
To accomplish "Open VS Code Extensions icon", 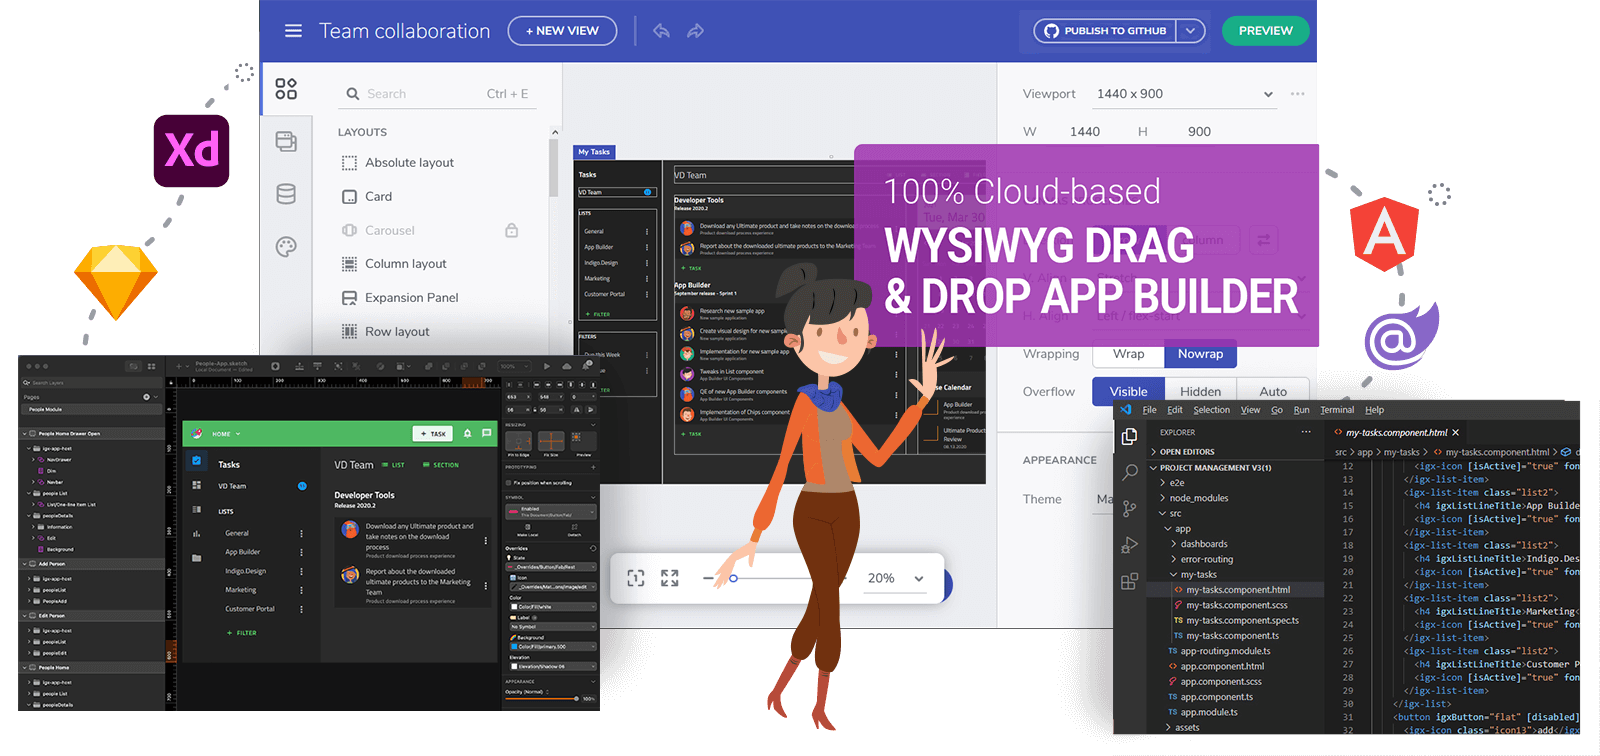I will pos(1129,582).
